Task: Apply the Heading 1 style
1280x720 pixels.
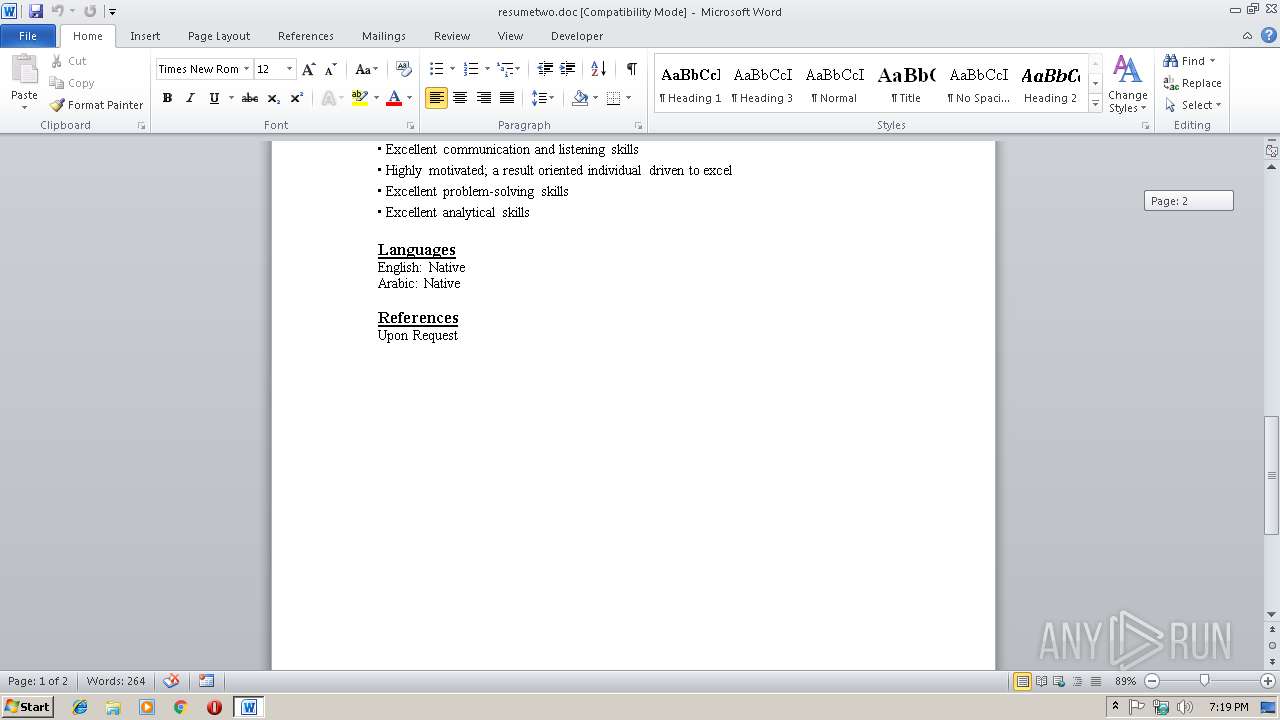Action: coord(690,84)
